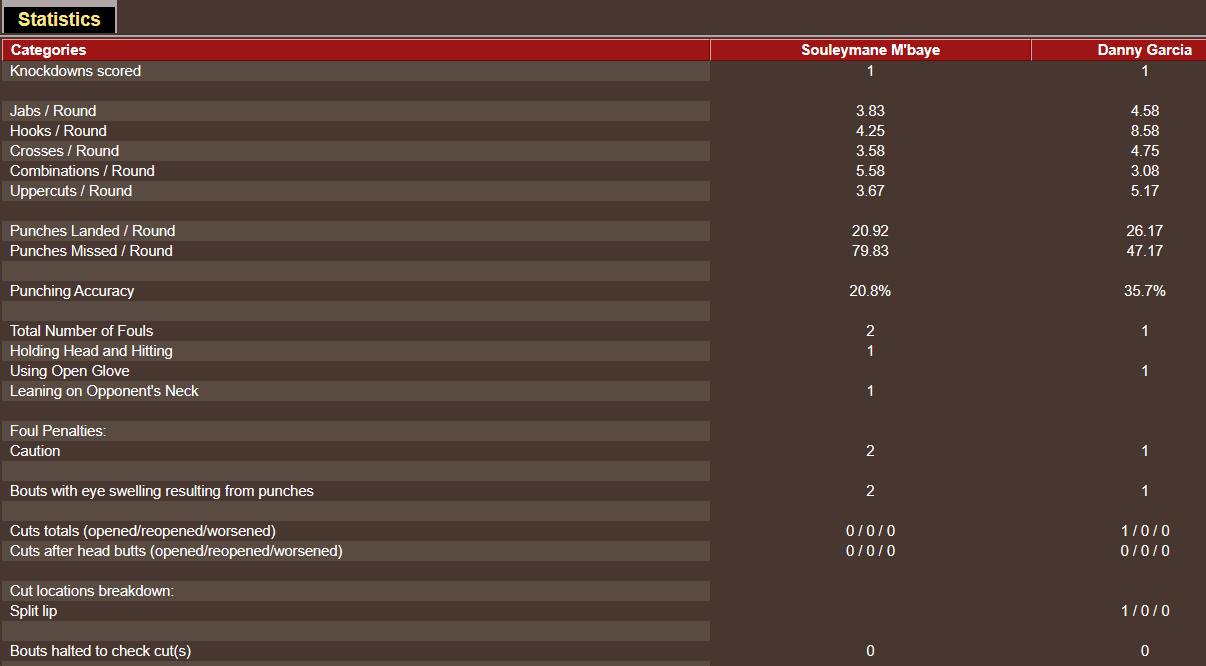The width and height of the screenshot is (1206, 666).
Task: Click the Holding Head and Hitting entry
Action: coord(91,350)
